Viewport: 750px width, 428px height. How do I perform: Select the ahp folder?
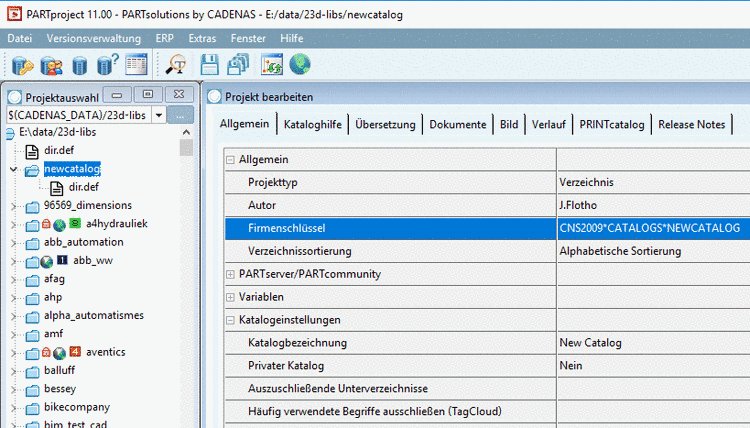click(53, 297)
